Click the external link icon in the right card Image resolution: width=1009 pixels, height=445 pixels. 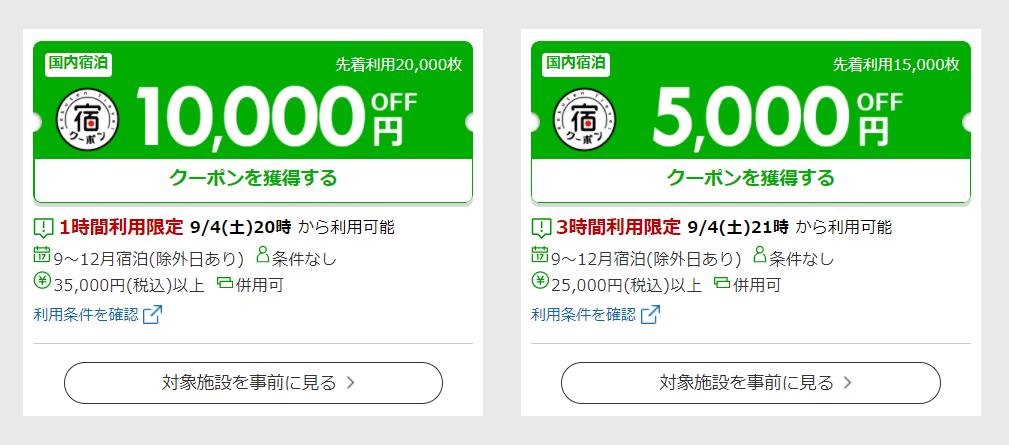click(x=650, y=314)
